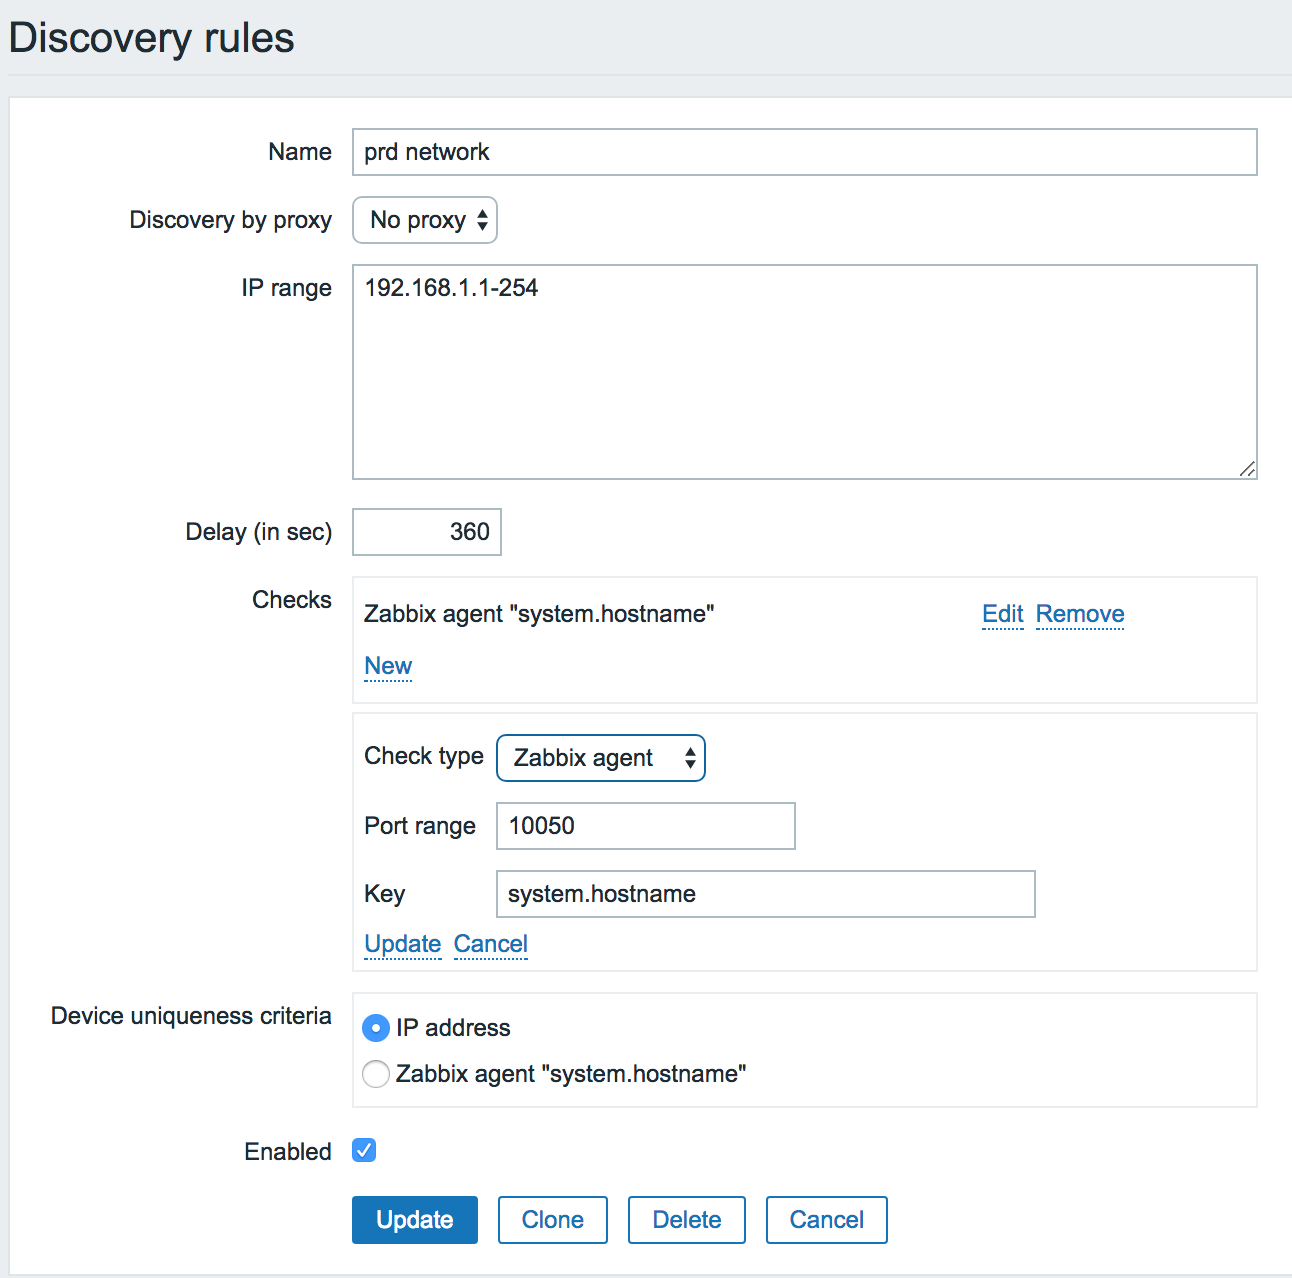Click the Key input field
The height and width of the screenshot is (1278, 1292).
[765, 894]
